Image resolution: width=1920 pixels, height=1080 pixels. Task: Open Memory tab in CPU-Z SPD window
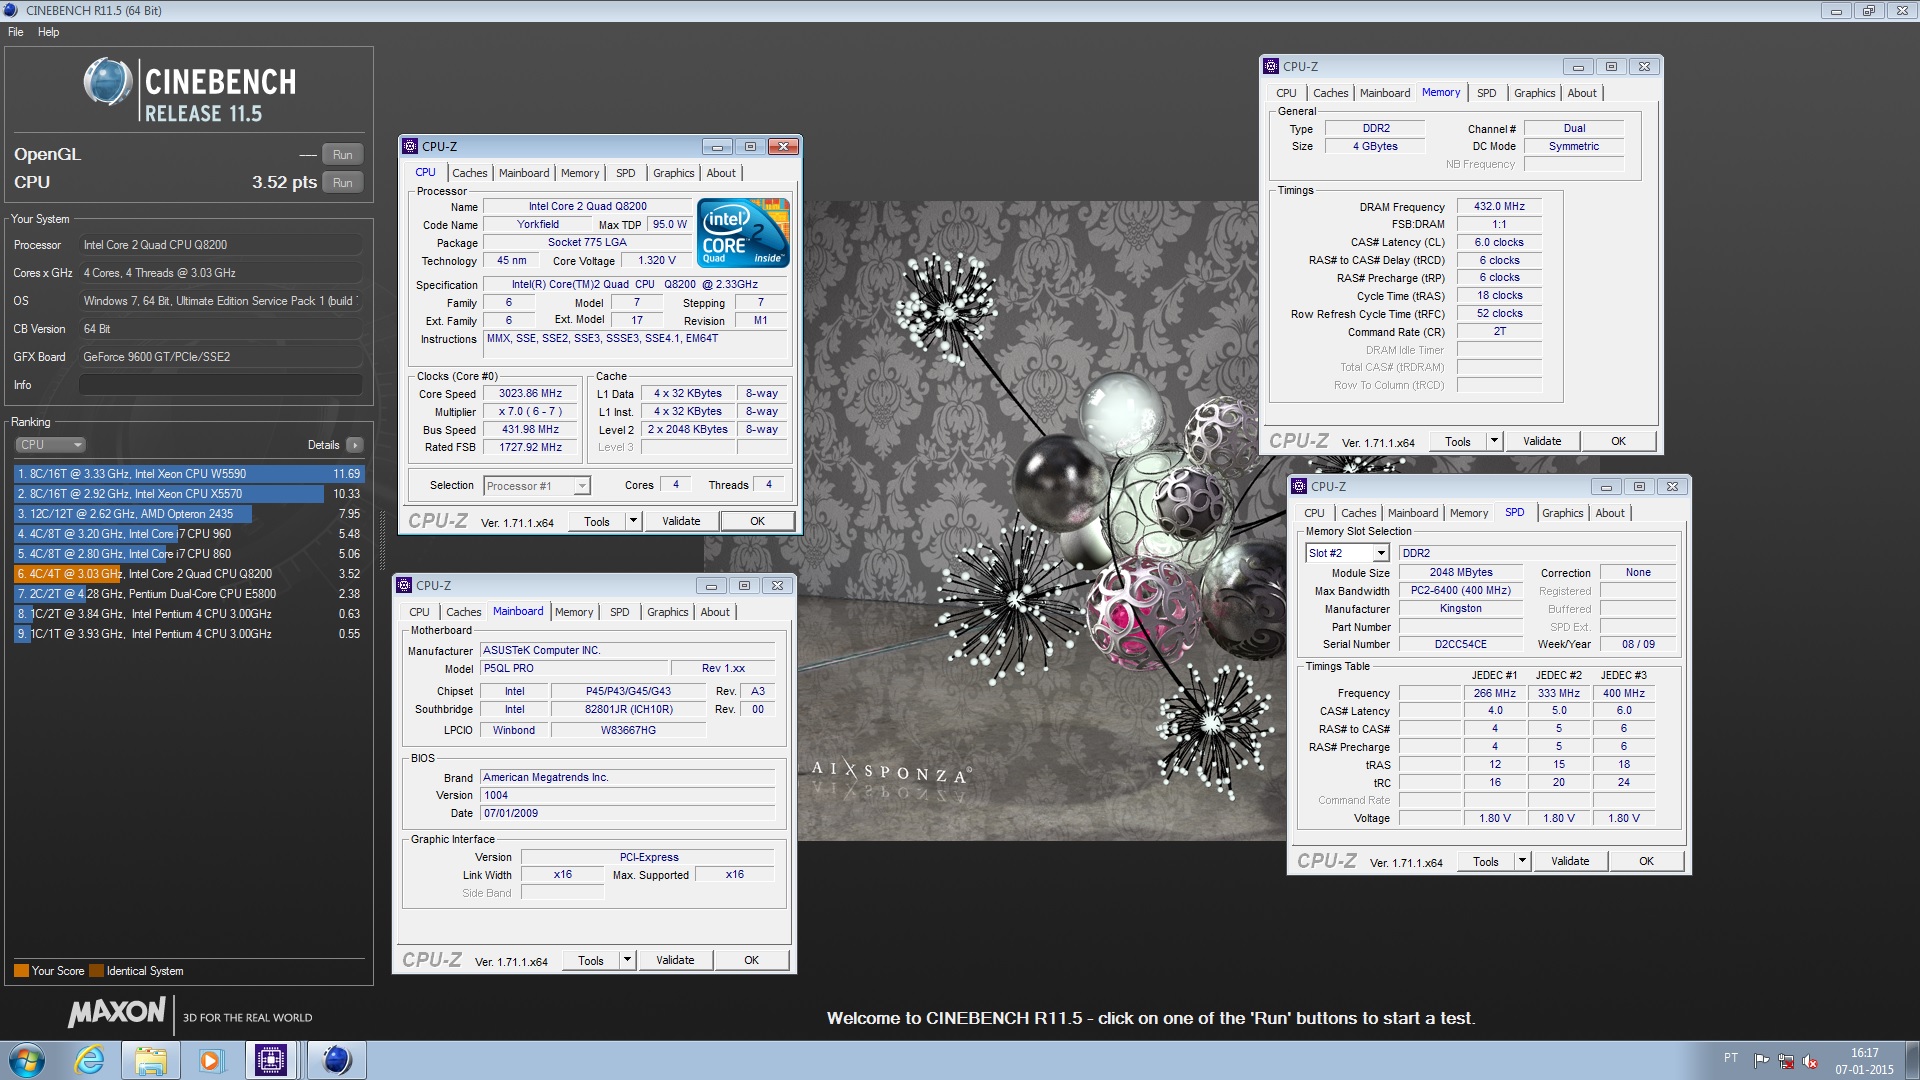pyautogui.click(x=1469, y=513)
